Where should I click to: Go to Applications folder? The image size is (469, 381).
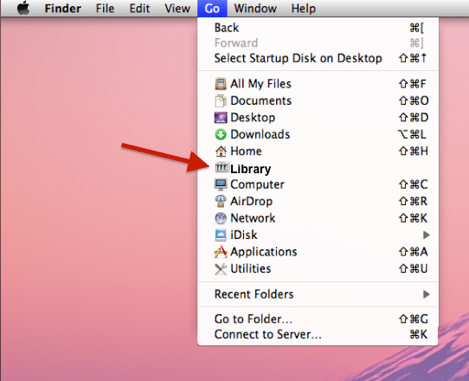[x=318, y=252]
